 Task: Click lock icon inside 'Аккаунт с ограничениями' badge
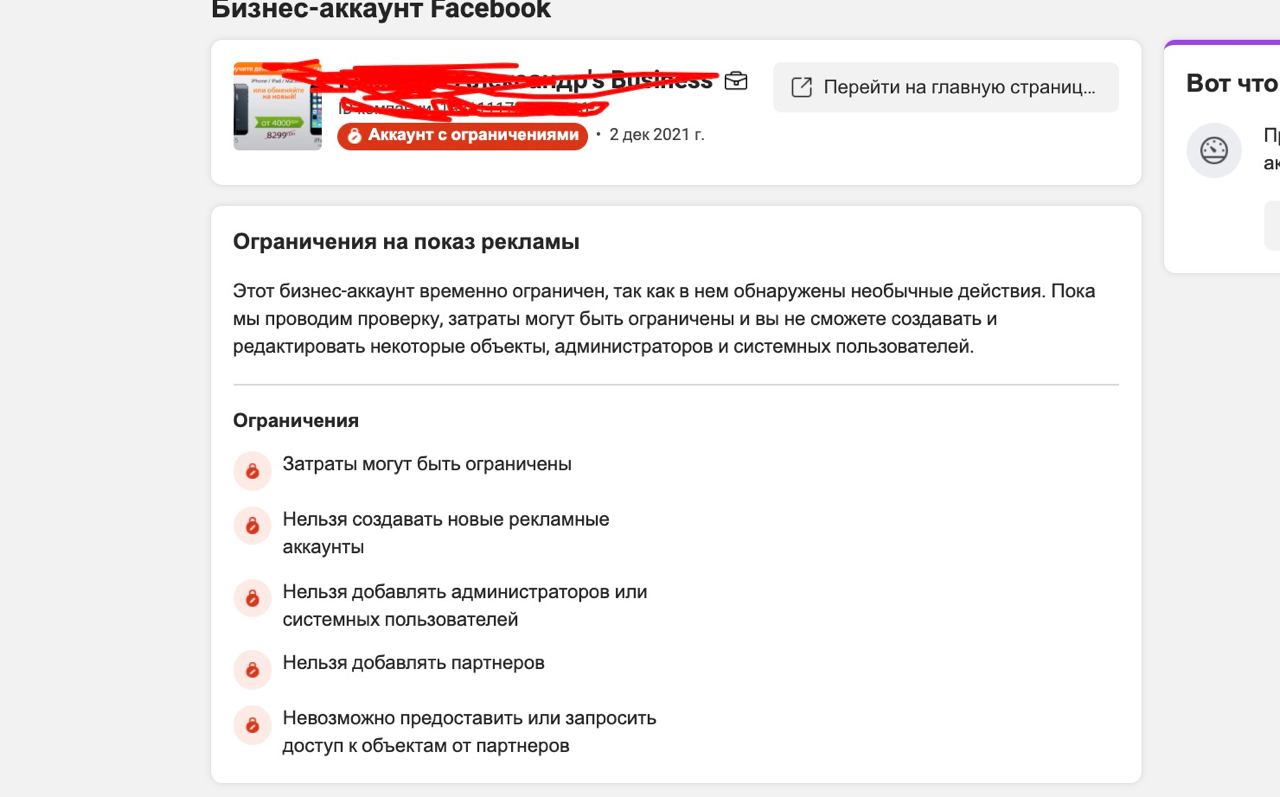coord(354,136)
